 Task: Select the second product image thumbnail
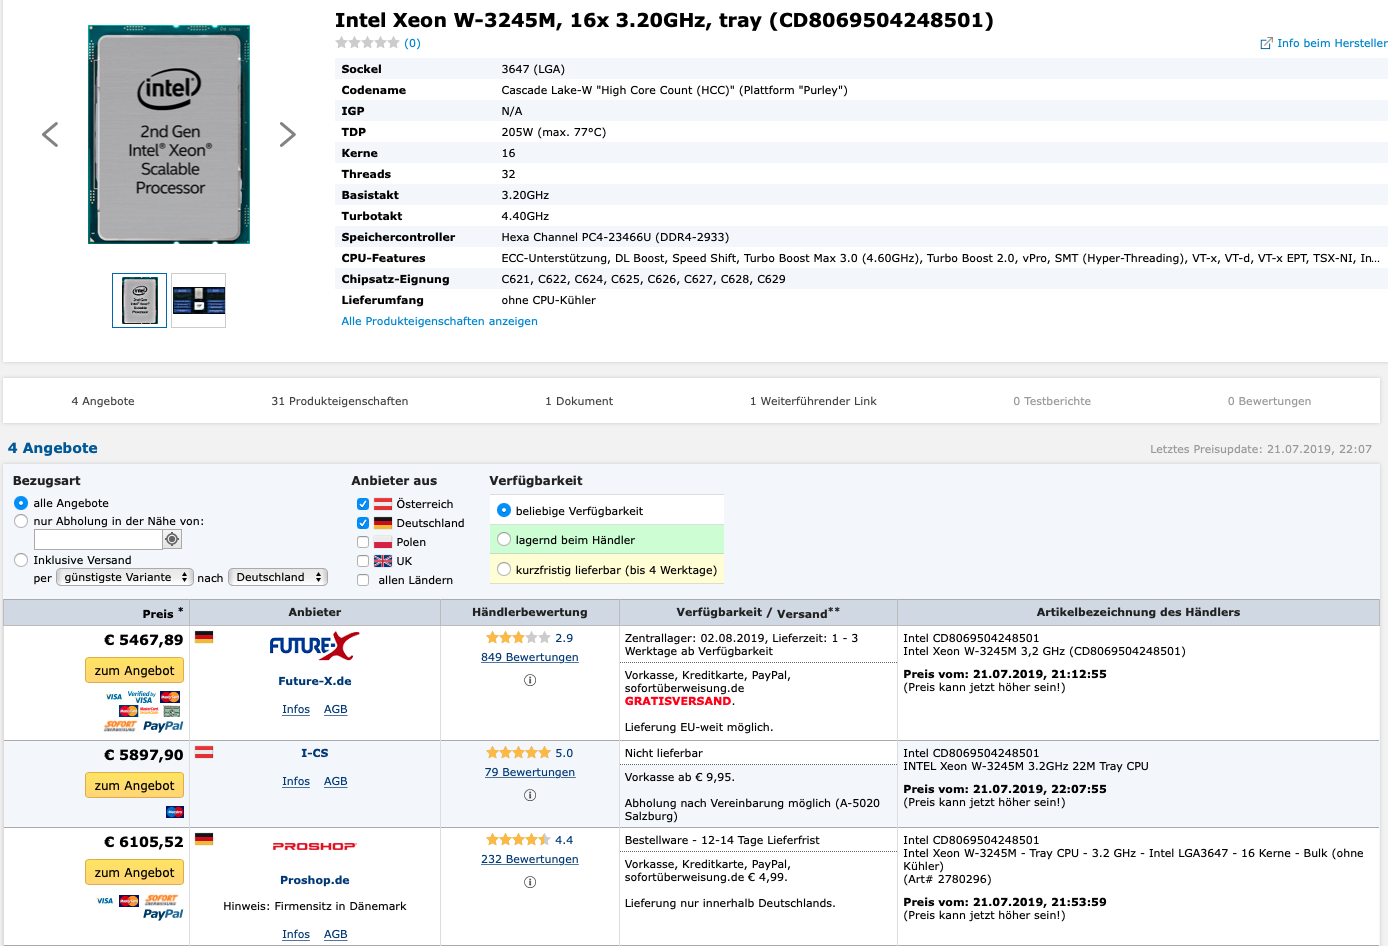[198, 300]
